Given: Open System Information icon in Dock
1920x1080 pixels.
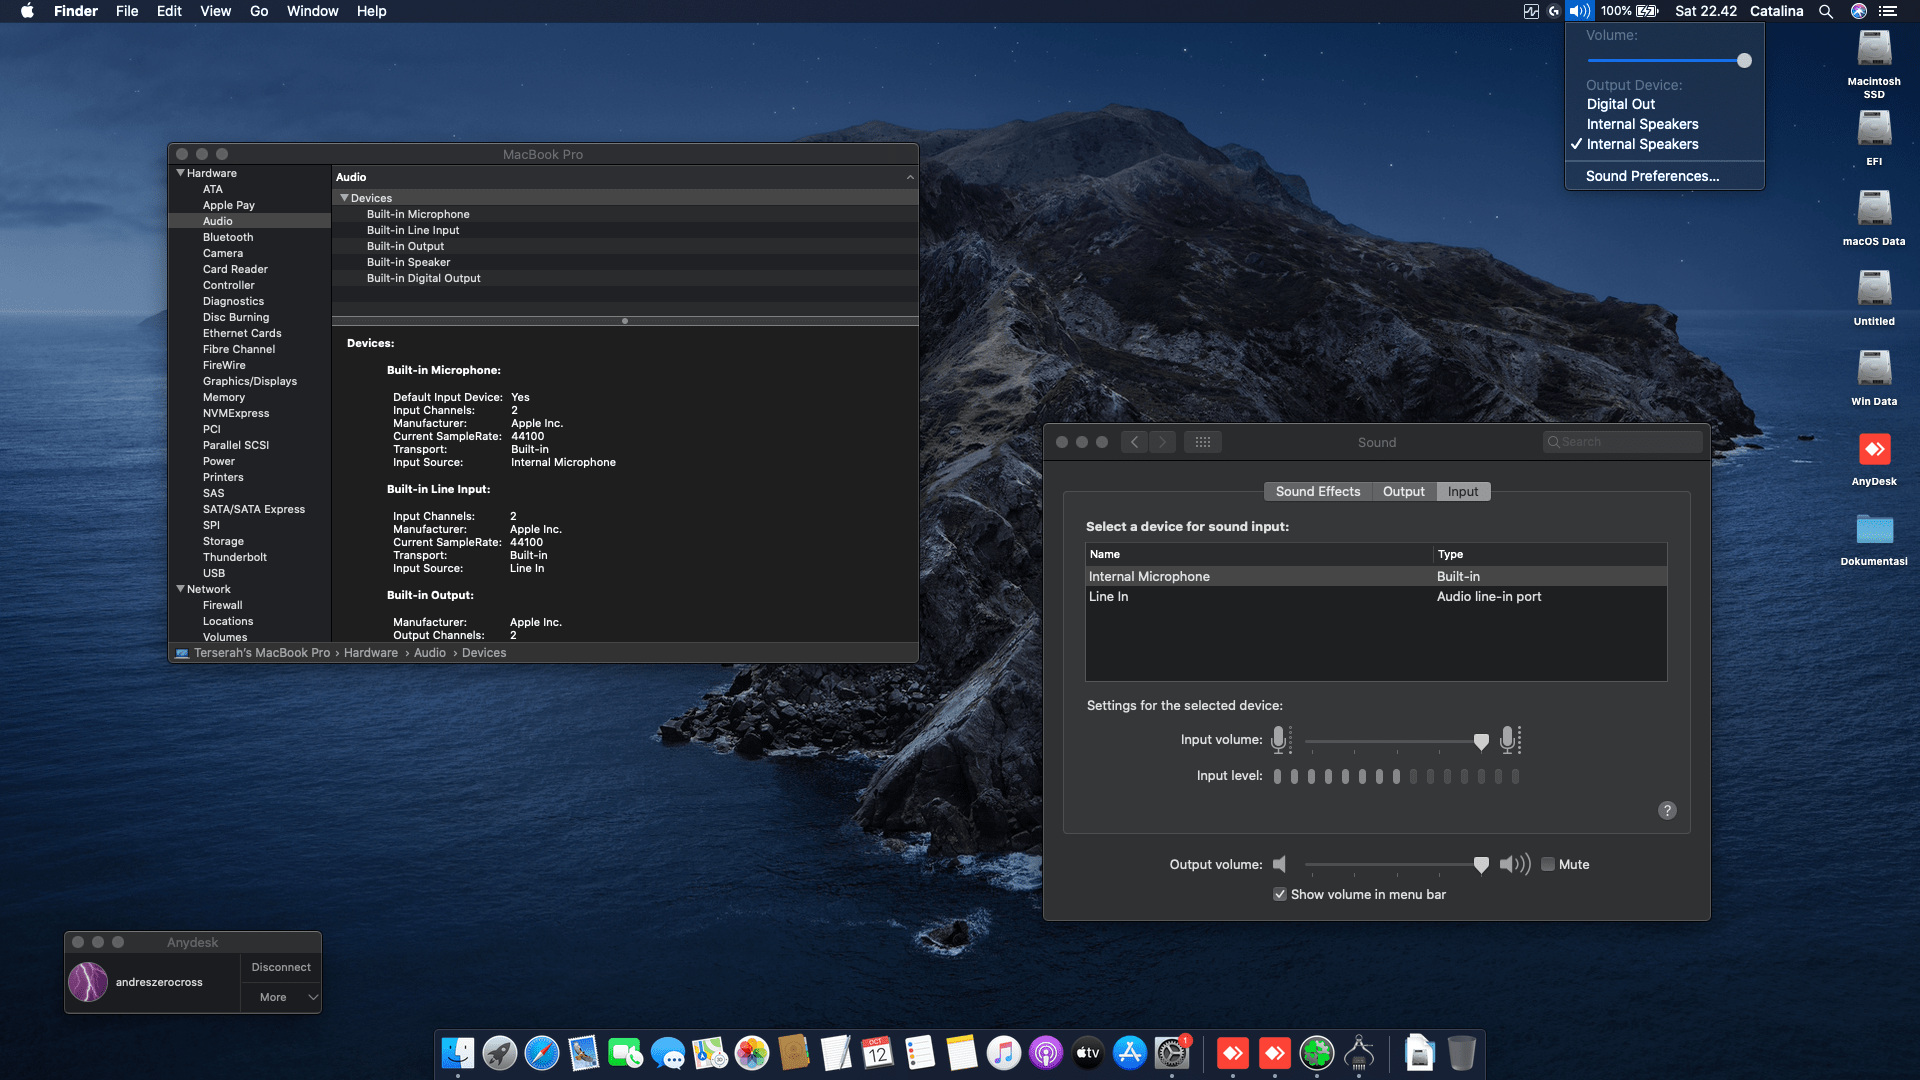Looking at the screenshot, I should [x=1359, y=1053].
